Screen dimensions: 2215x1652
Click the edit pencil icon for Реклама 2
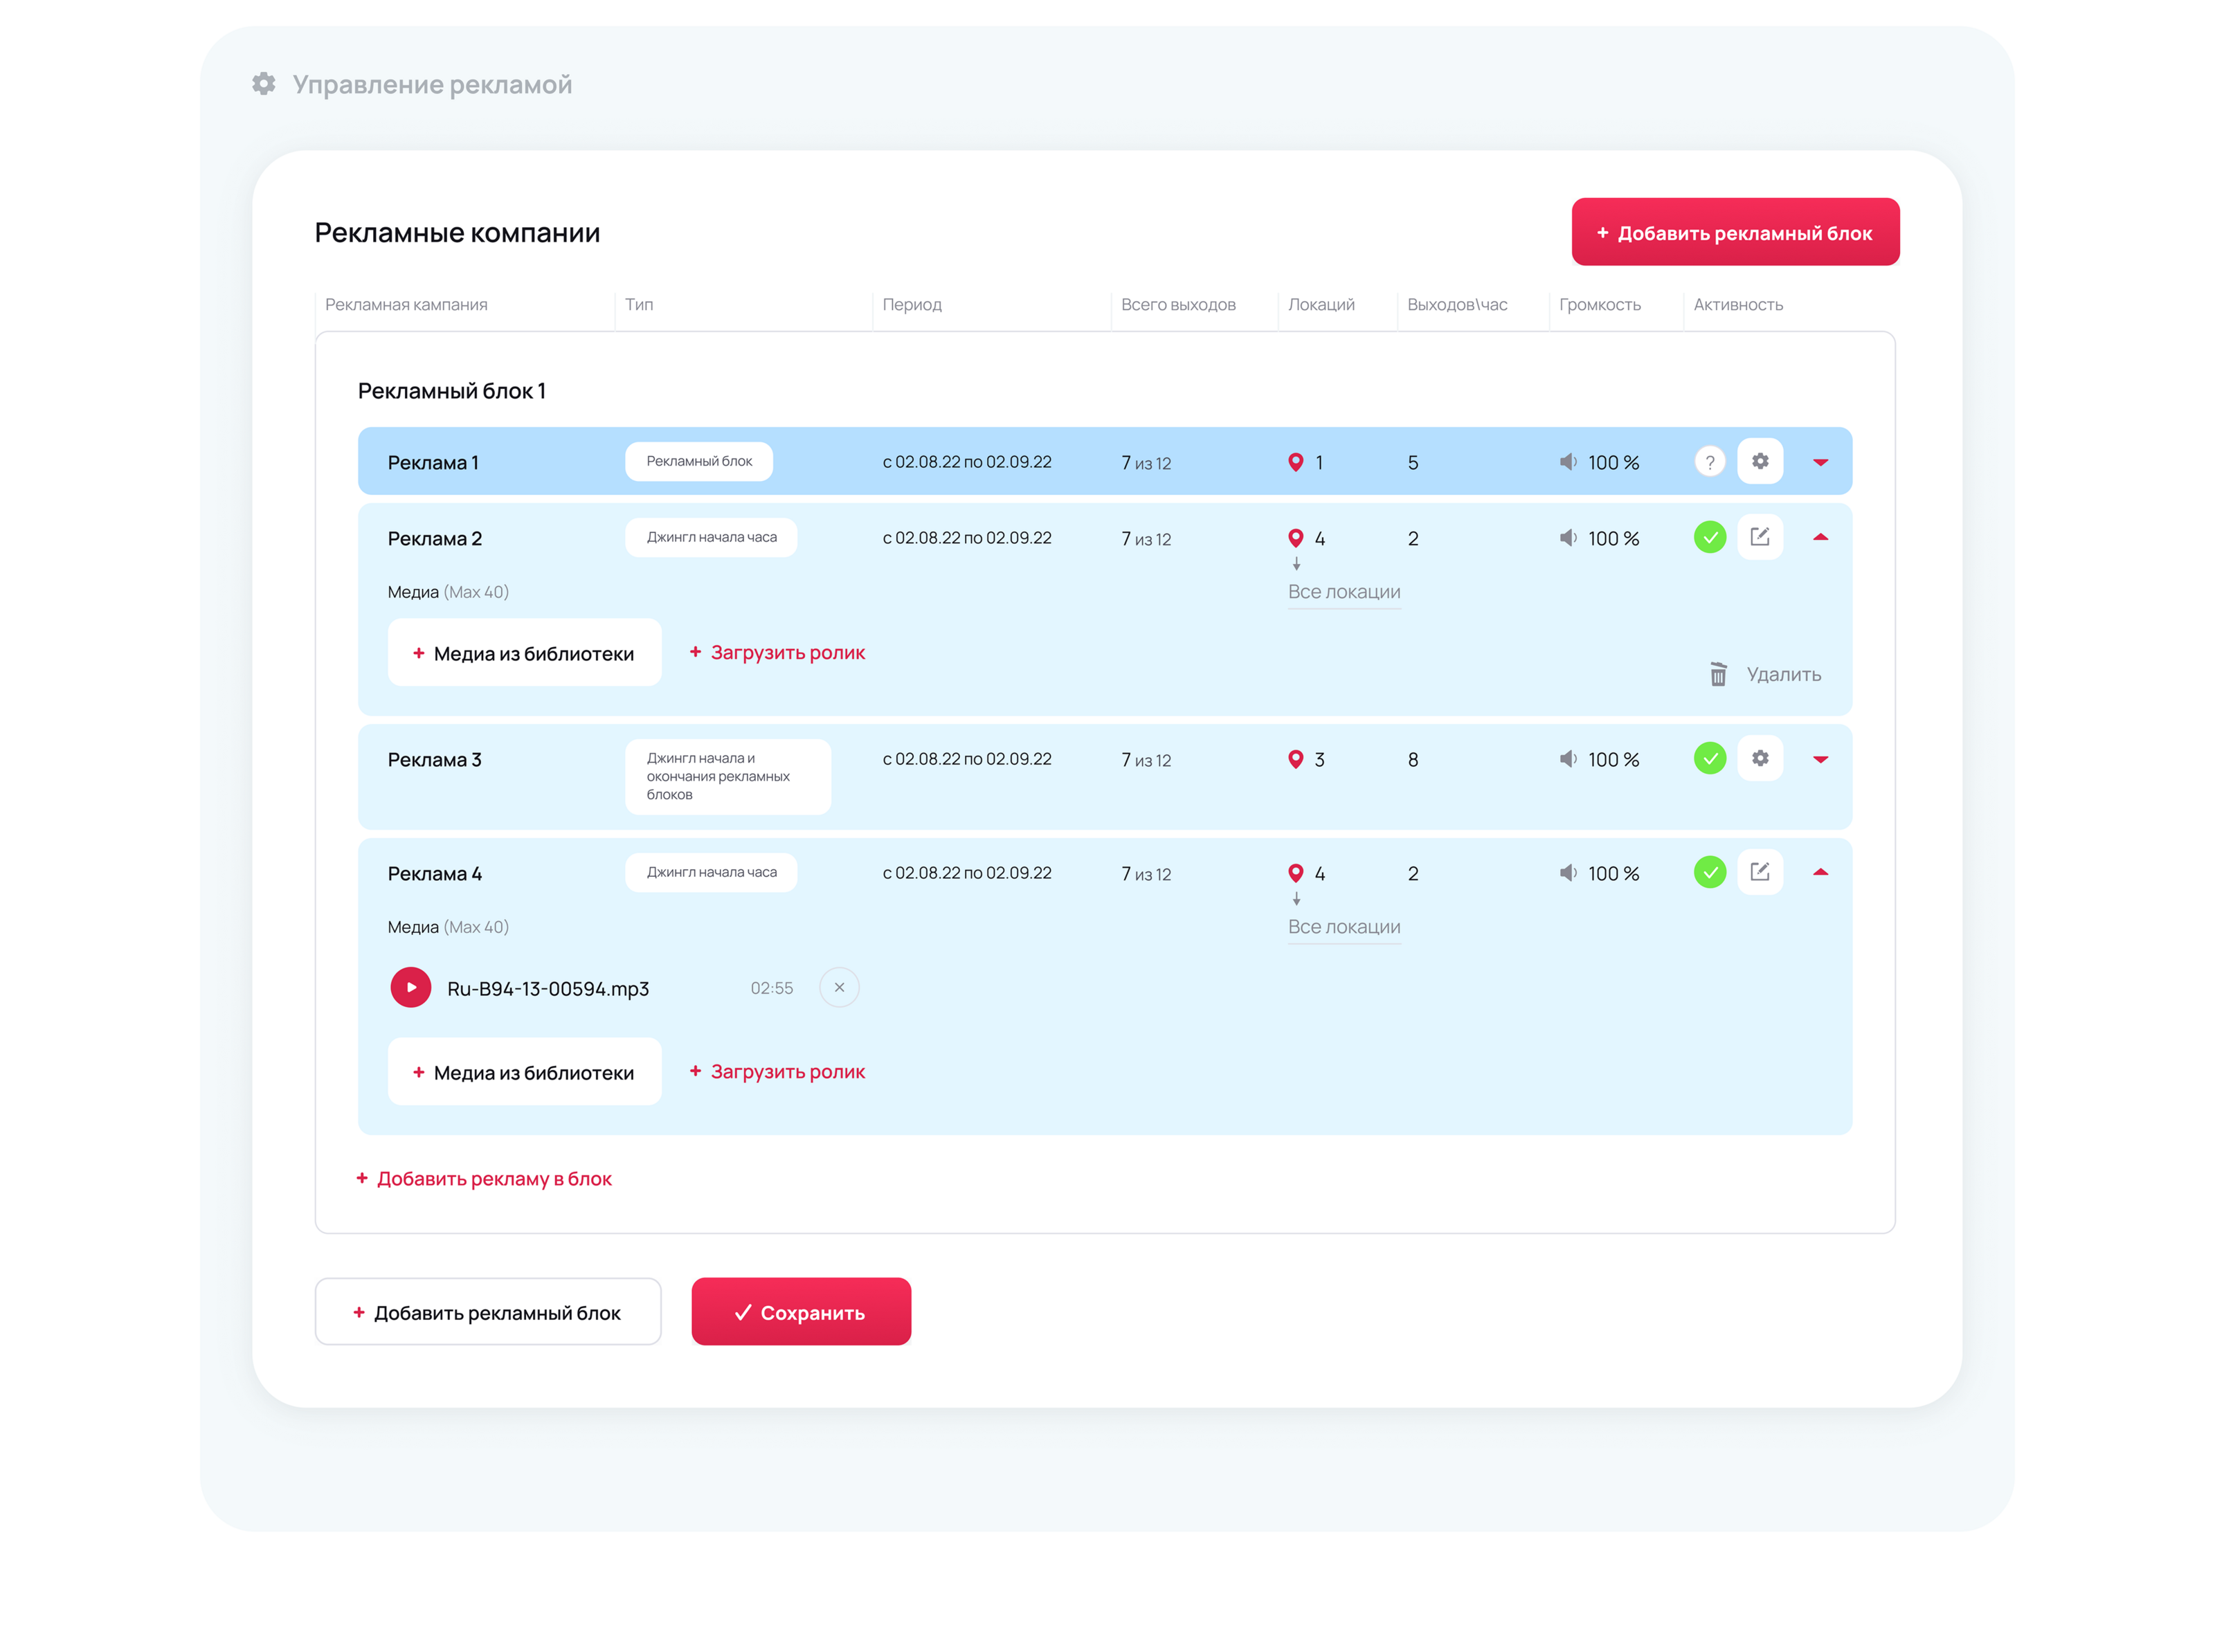click(1759, 537)
